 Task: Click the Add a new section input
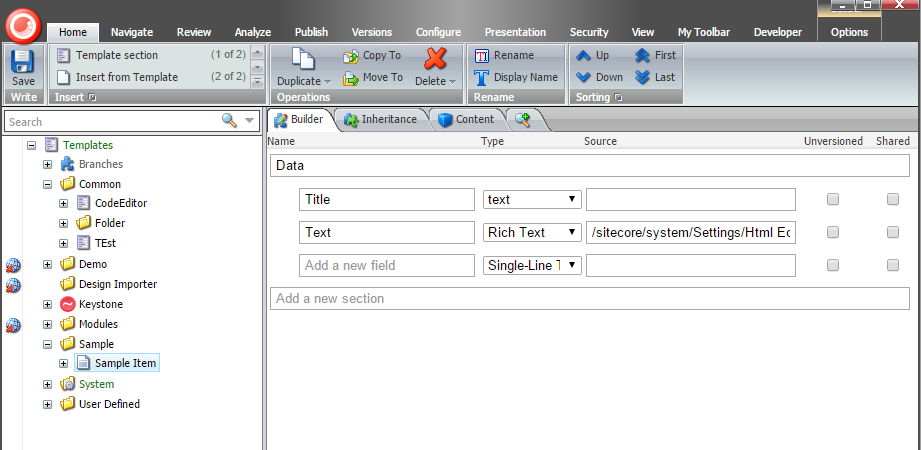tap(590, 298)
